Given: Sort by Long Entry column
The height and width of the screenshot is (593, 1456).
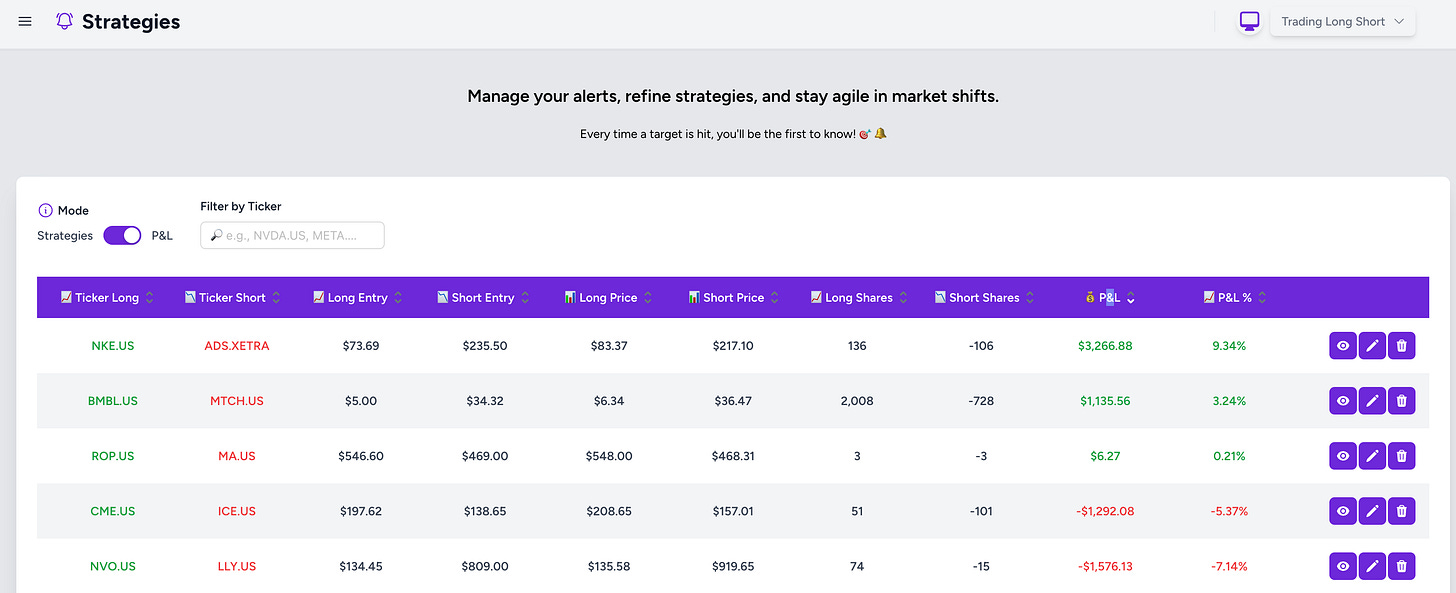Looking at the screenshot, I should (x=358, y=297).
